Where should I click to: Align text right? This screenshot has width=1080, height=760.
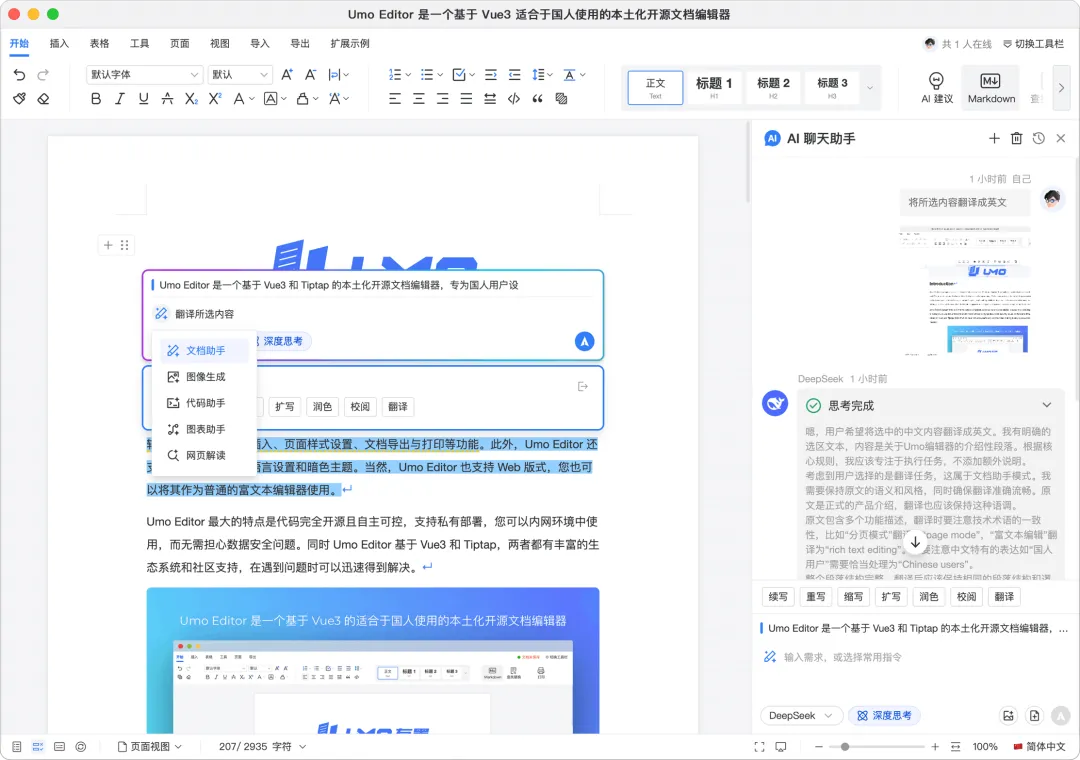click(442, 99)
